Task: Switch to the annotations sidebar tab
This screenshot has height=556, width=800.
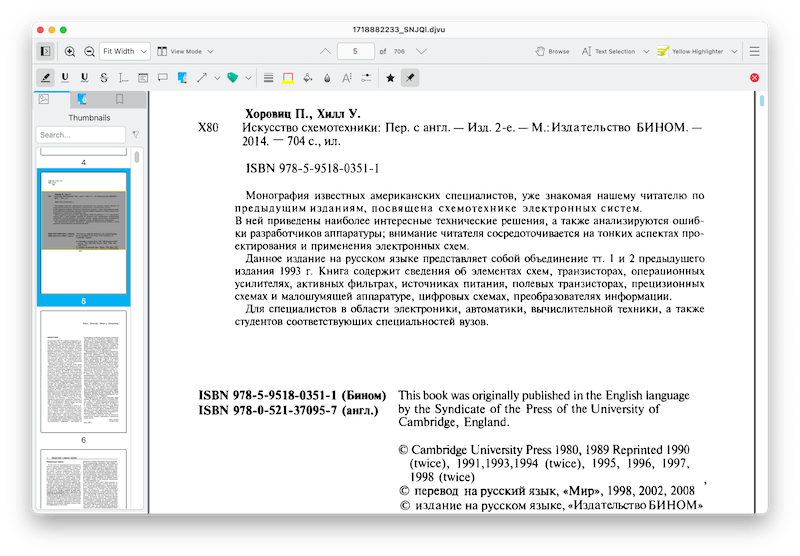Action: 82,99
